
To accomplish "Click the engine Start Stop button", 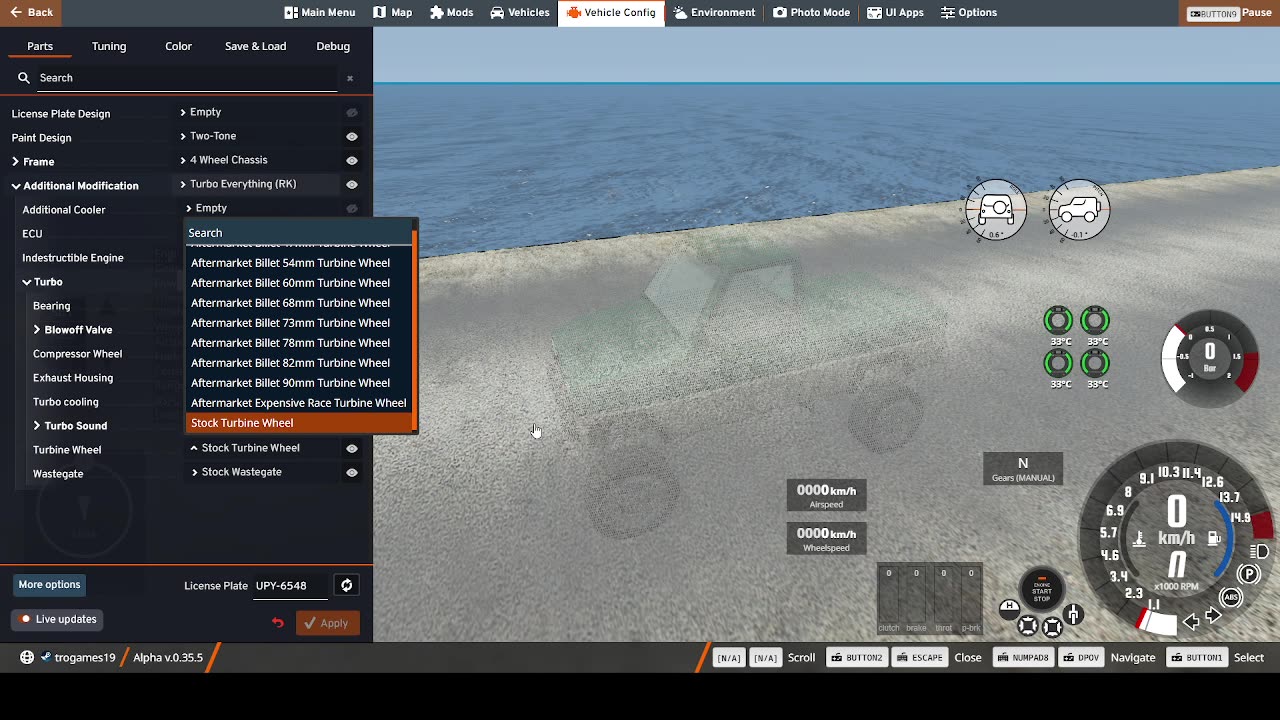I will coord(1042,590).
